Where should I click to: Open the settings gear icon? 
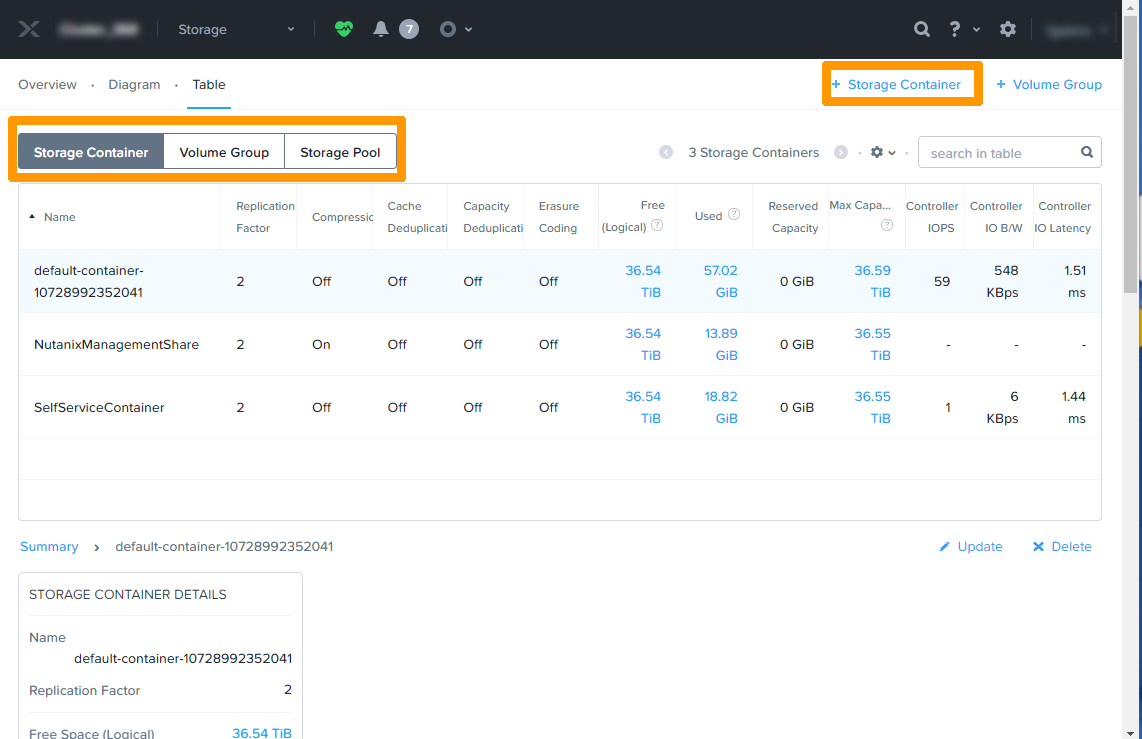tap(1007, 29)
